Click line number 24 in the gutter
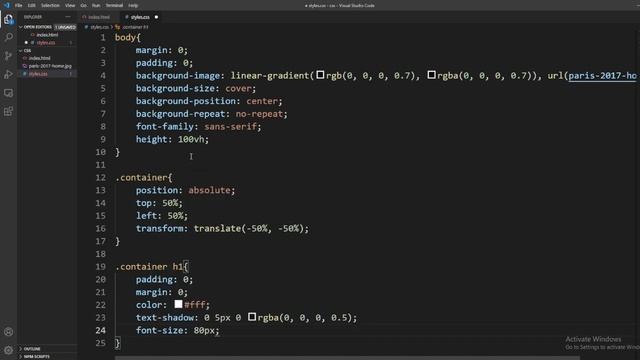 tap(100, 330)
